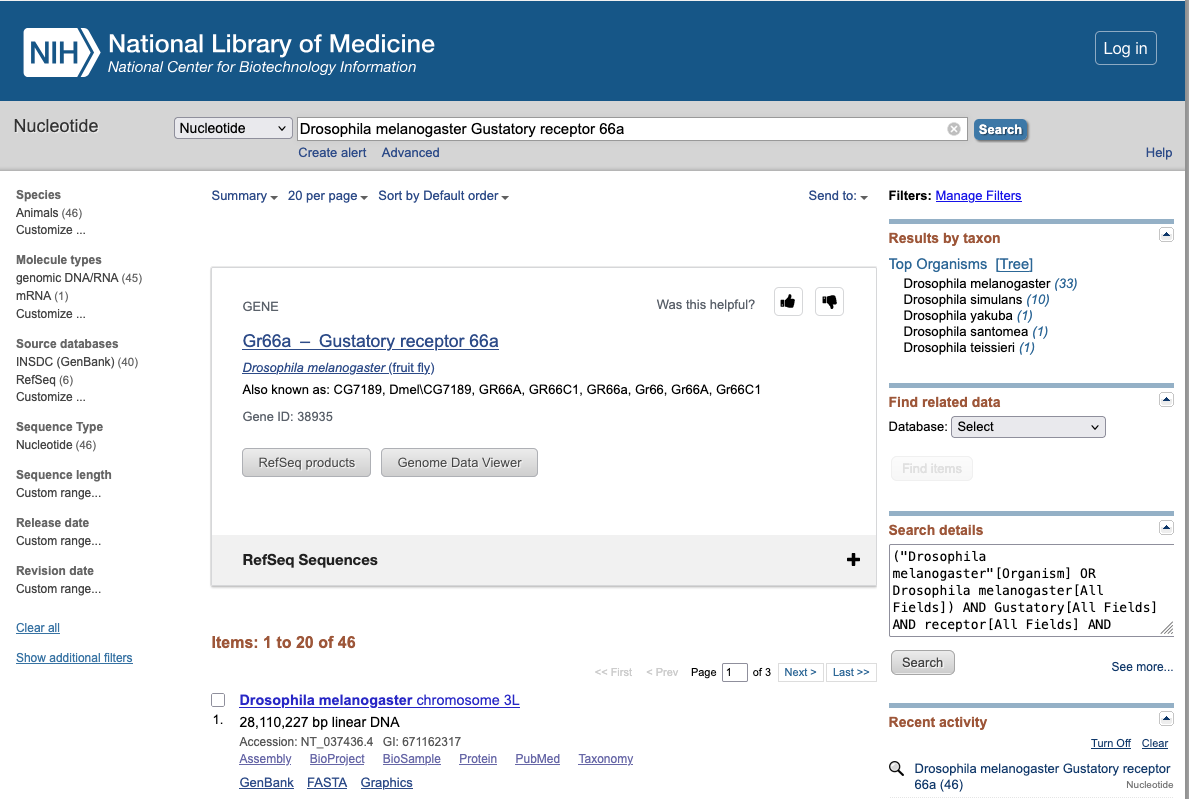Open the Nucleotide database dropdown
This screenshot has width=1189, height=799.
click(x=233, y=129)
